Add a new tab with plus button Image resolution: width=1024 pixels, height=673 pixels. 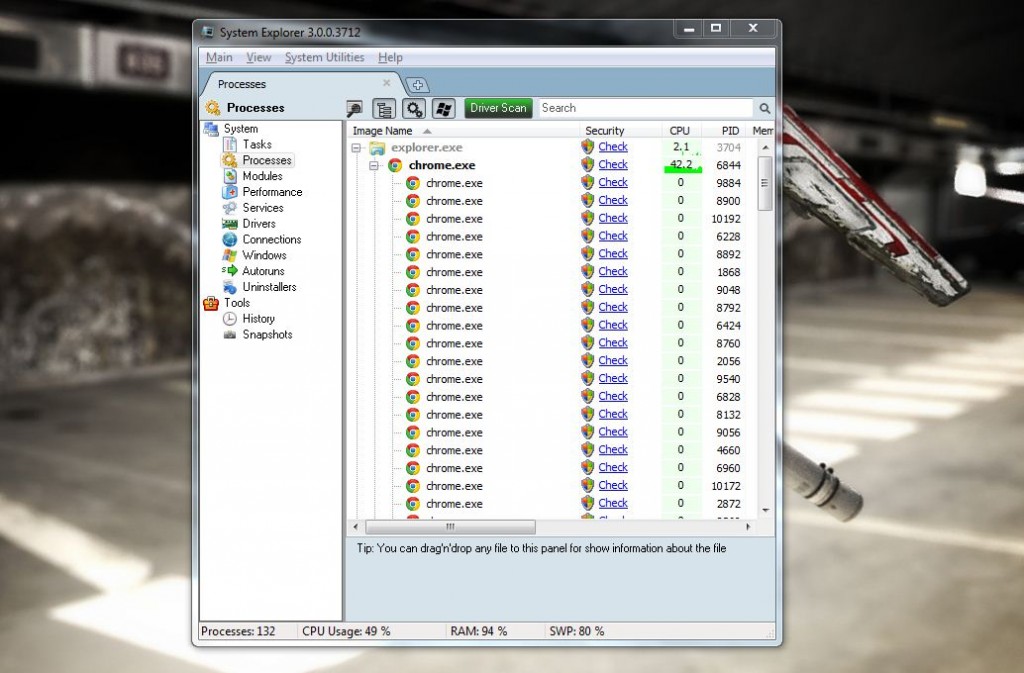pos(418,85)
